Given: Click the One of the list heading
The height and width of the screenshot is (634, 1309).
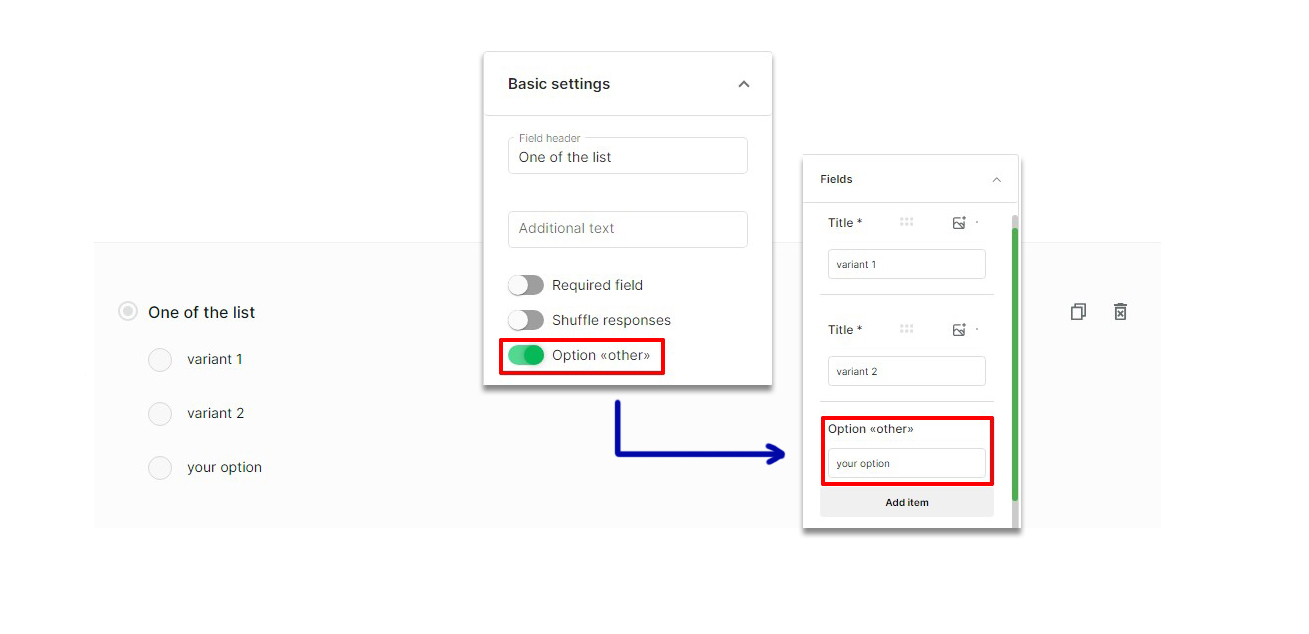Looking at the screenshot, I should 201,312.
